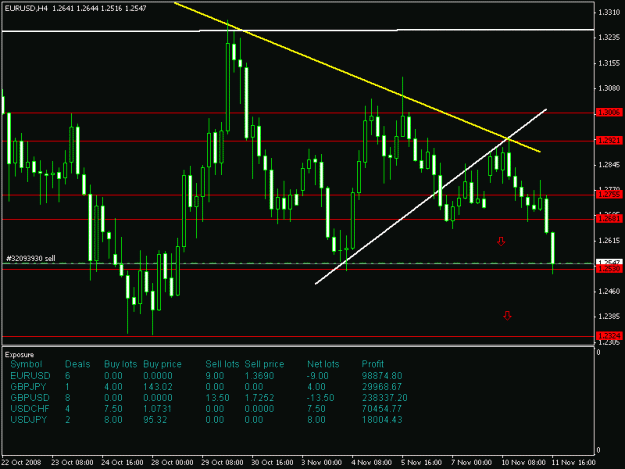Click the red 1.2921 price level label
Image resolution: width=625 pixels, height=469 pixels.
tap(609, 140)
